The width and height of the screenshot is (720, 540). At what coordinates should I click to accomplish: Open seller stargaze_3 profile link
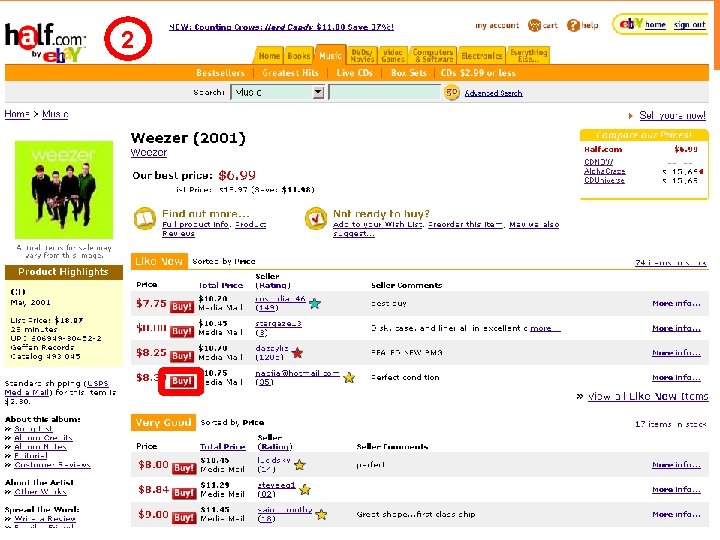click(278, 324)
